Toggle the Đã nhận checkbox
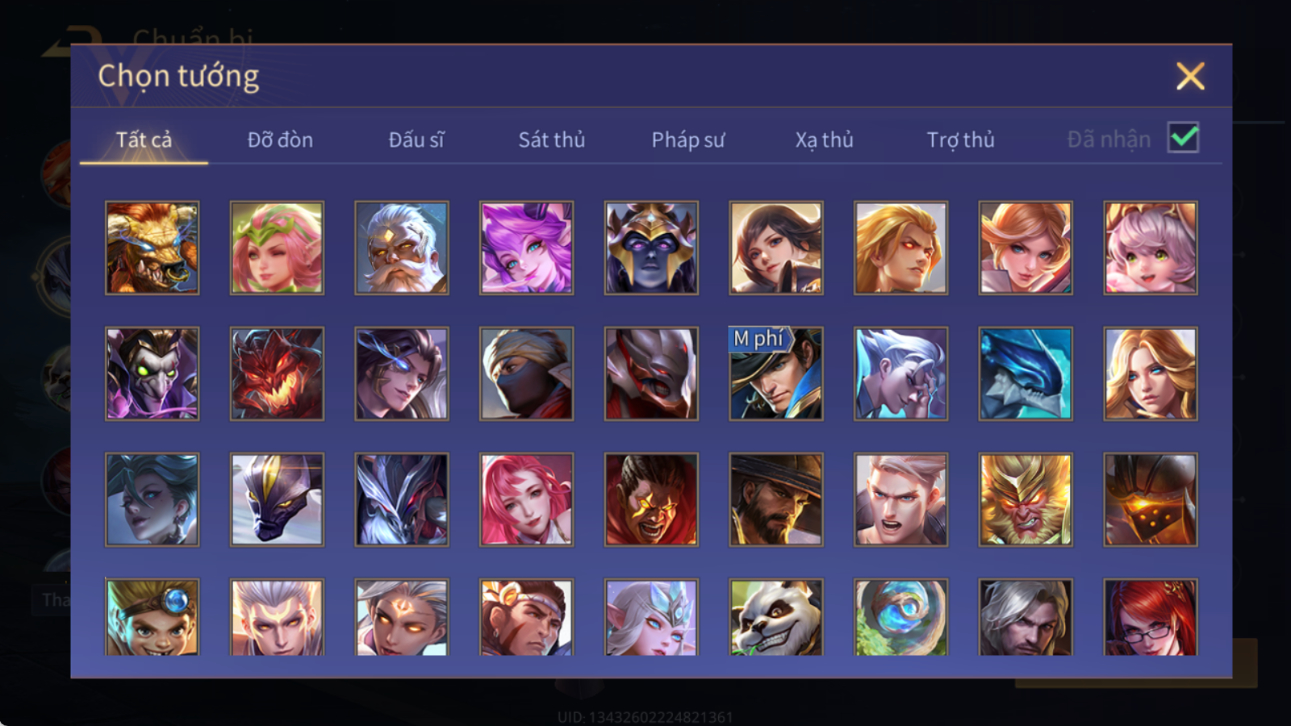The height and width of the screenshot is (726, 1291). click(x=1183, y=138)
